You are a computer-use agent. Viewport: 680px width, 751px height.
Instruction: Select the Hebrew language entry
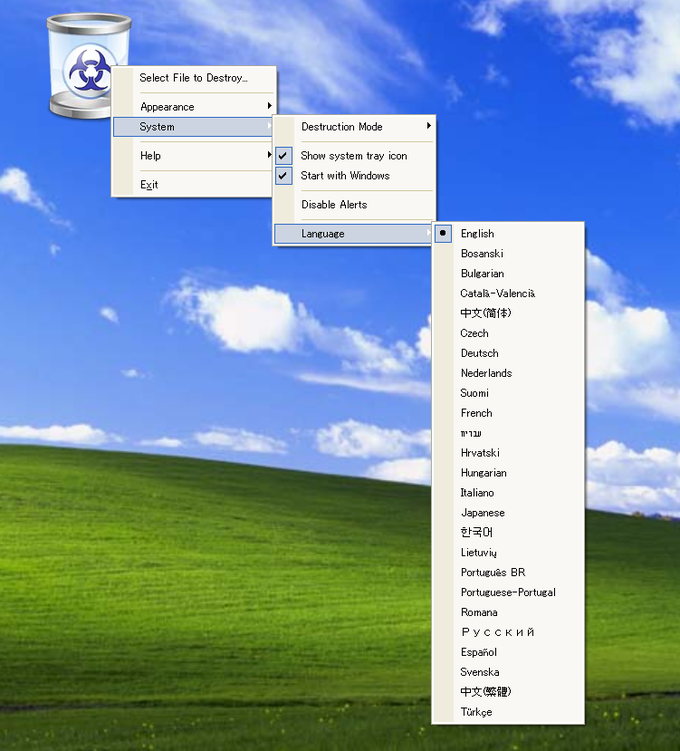coord(508,433)
